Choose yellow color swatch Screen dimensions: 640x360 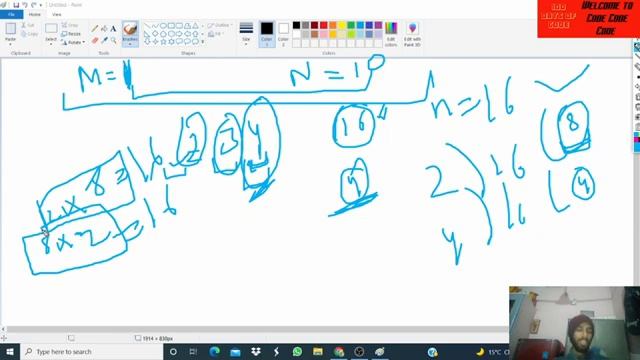[342, 25]
